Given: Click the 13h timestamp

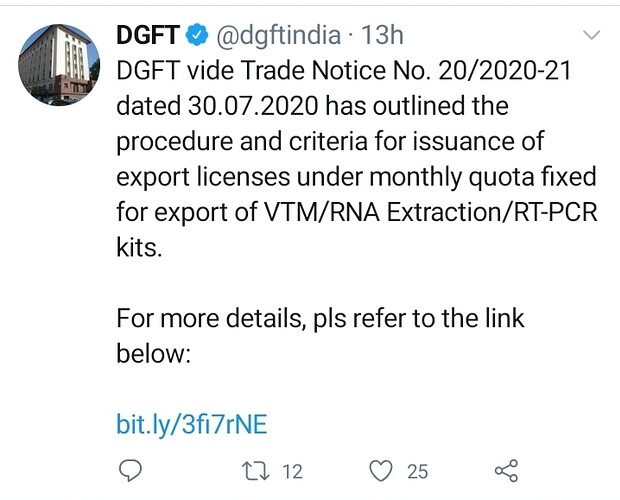Looking at the screenshot, I should point(382,35).
